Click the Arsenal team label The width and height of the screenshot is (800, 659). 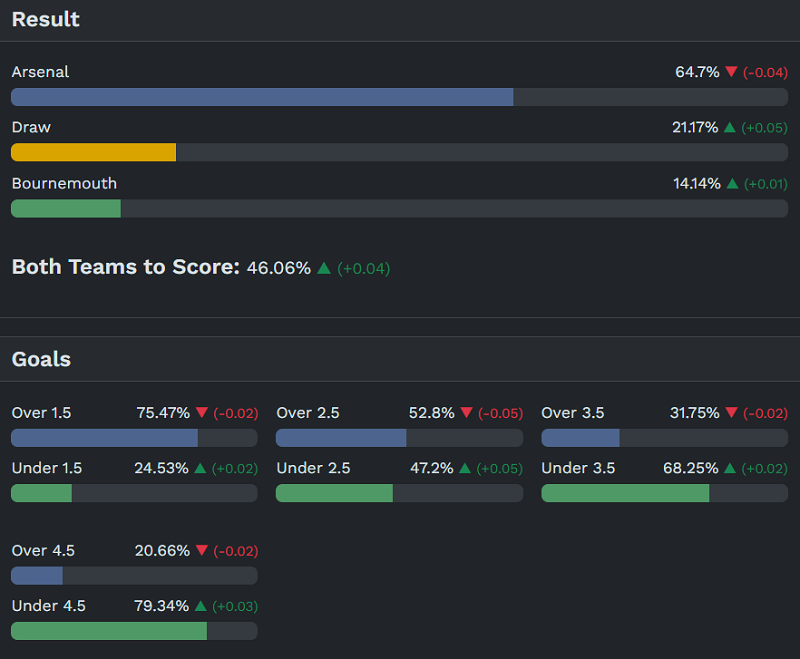click(x=40, y=72)
